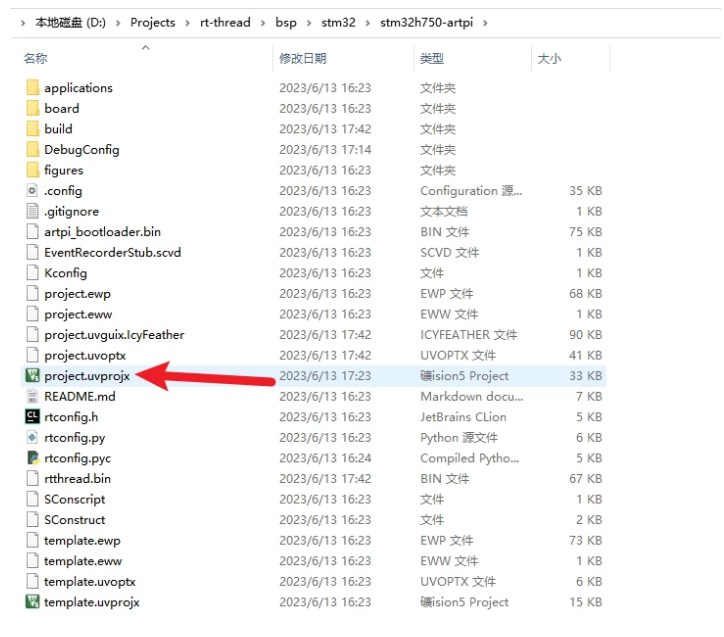
Task: Click the 75 KB size of artpi_bootloader.bin
Action: (x=585, y=232)
